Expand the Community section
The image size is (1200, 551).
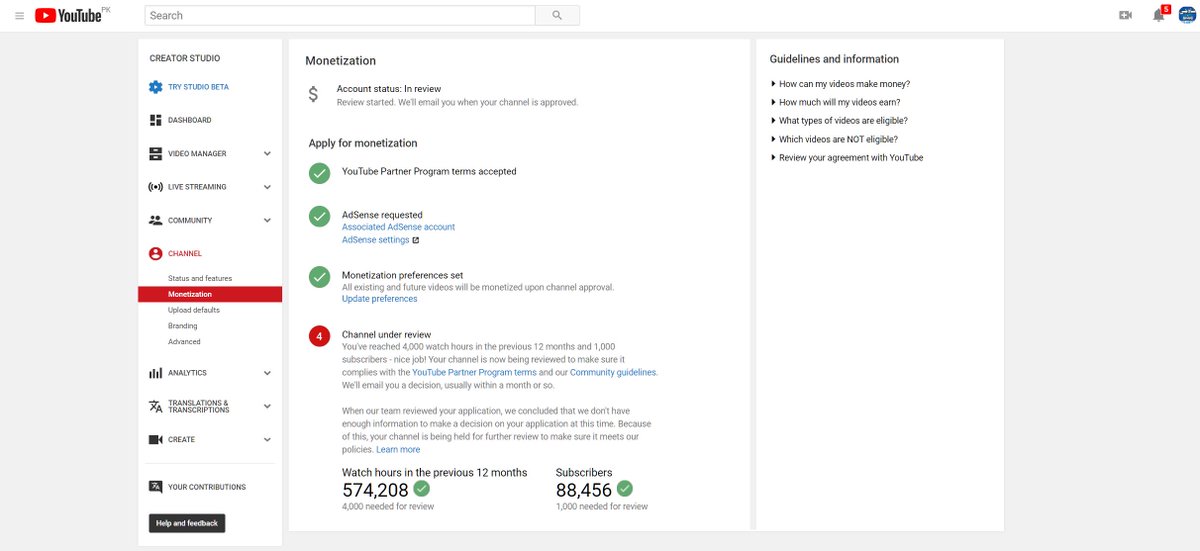coord(267,220)
